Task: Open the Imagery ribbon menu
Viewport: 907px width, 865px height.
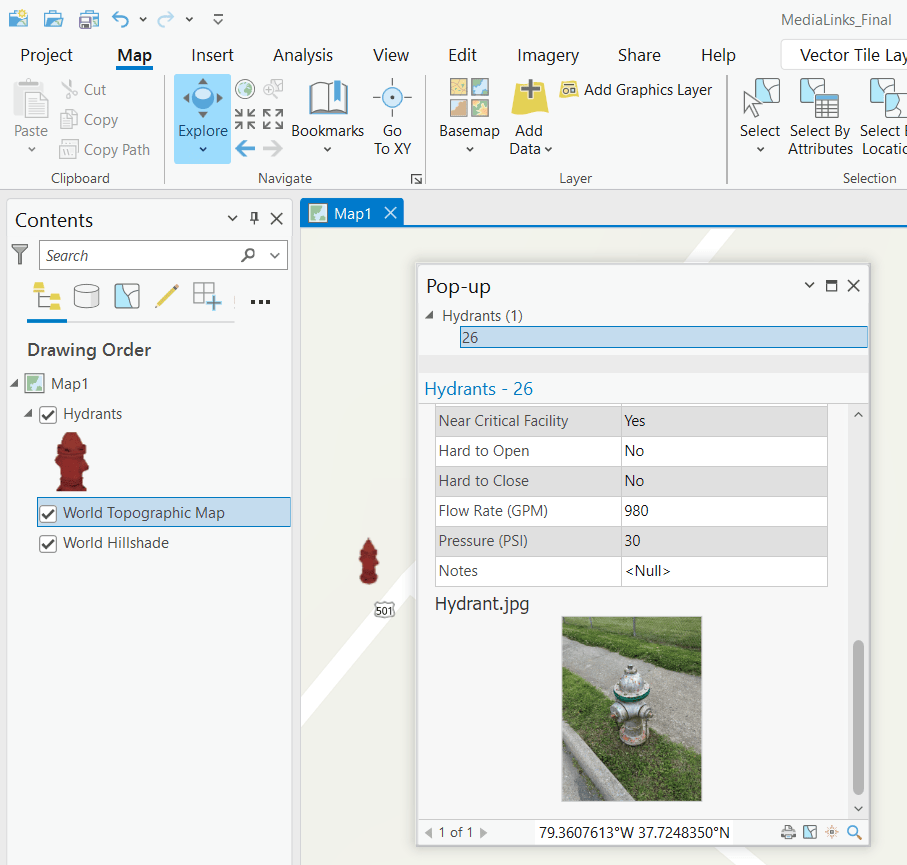Action: (x=548, y=55)
